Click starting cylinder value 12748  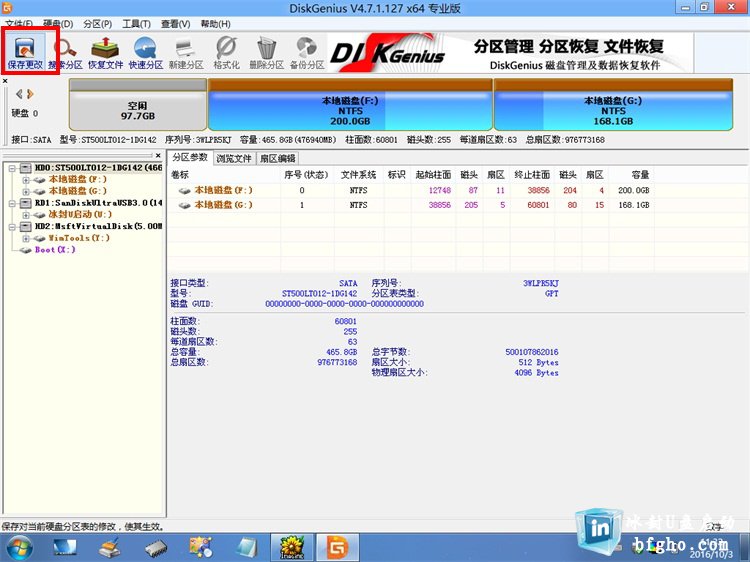click(x=440, y=190)
